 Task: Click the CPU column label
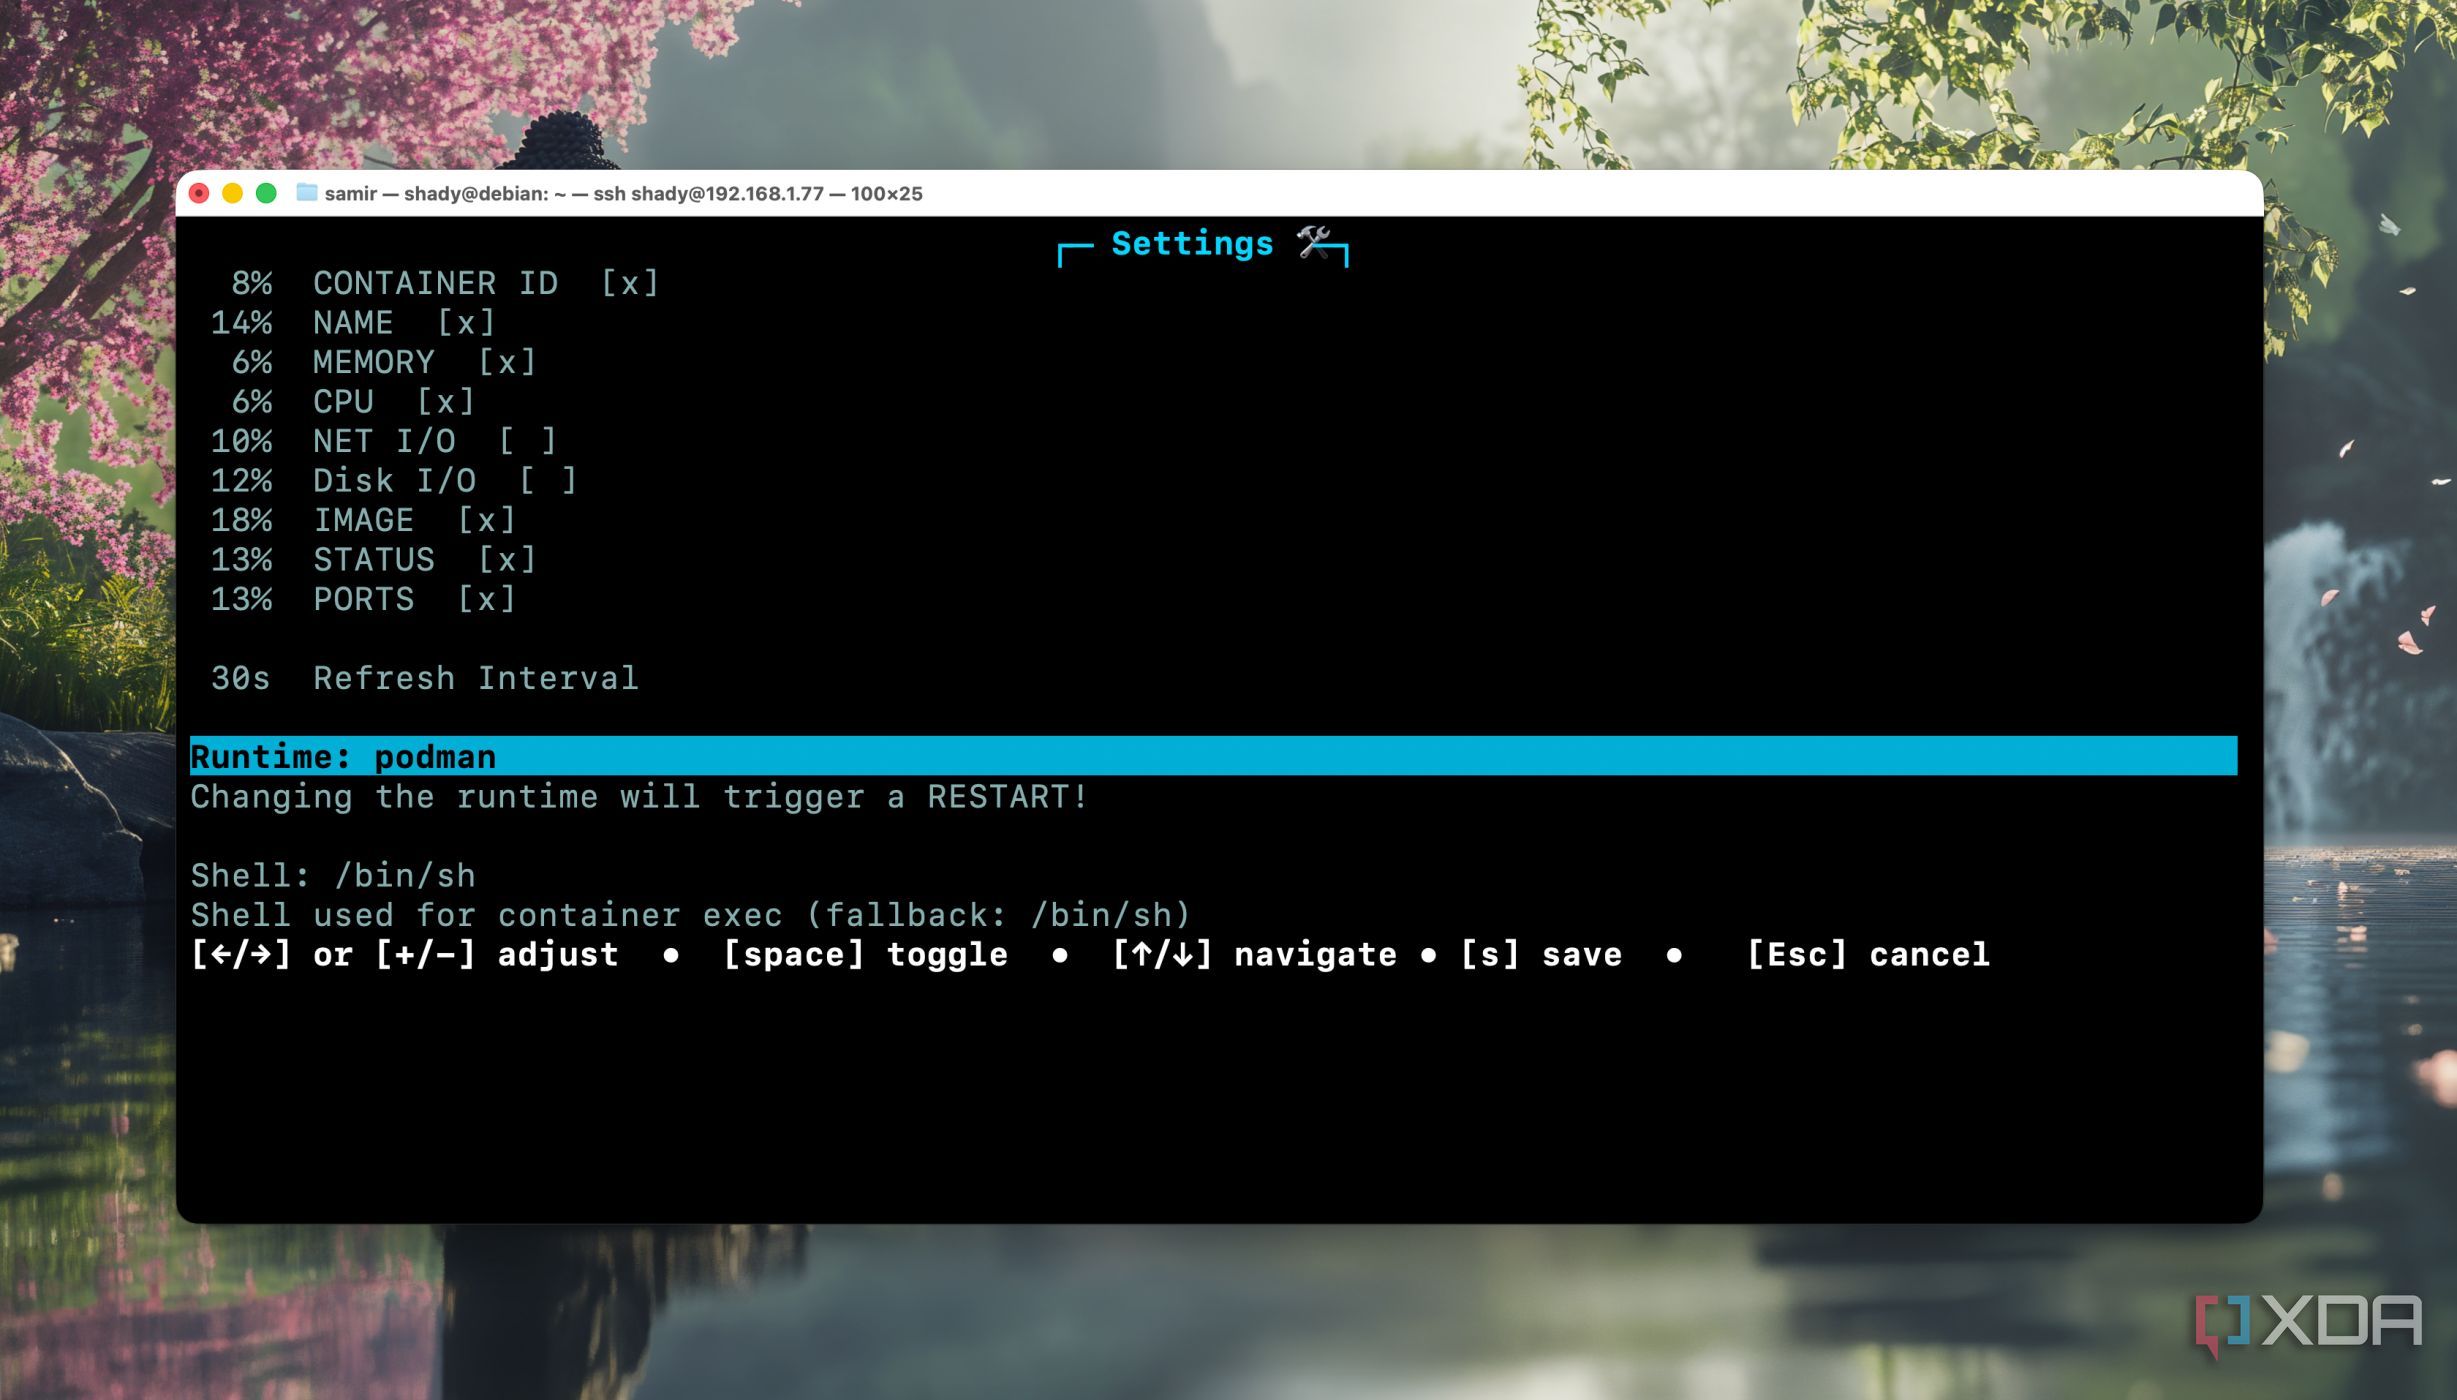tap(343, 402)
